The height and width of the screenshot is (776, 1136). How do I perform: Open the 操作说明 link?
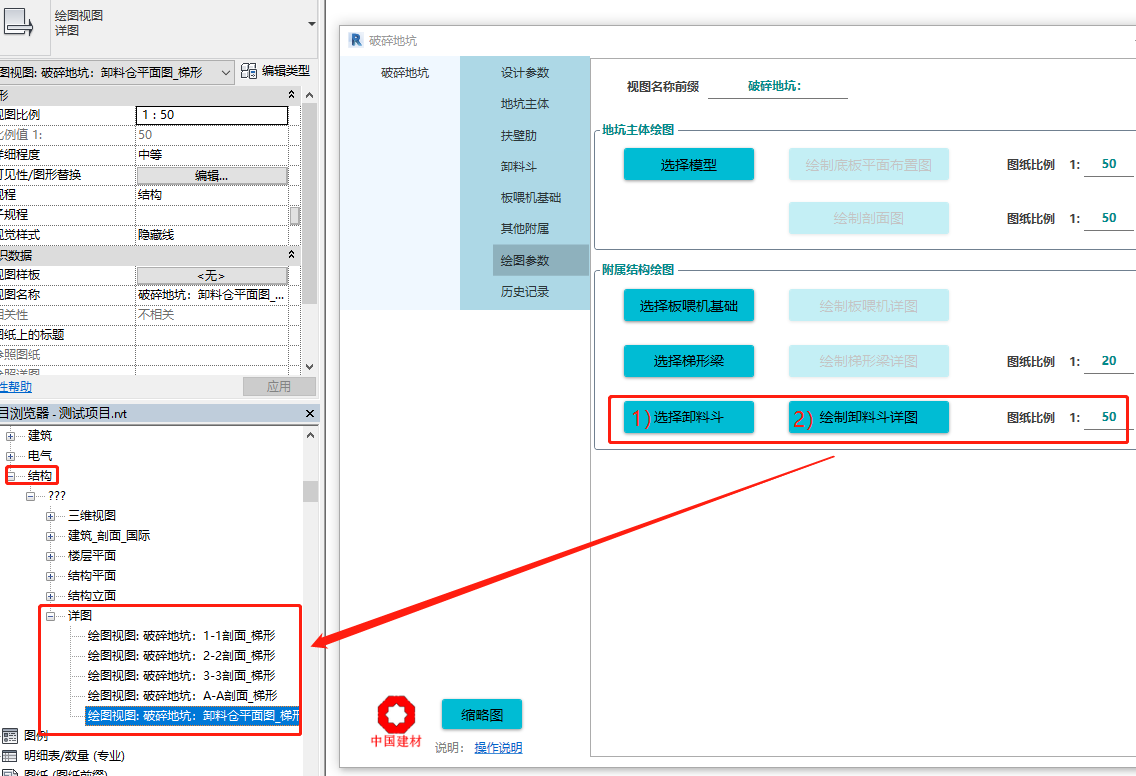498,748
